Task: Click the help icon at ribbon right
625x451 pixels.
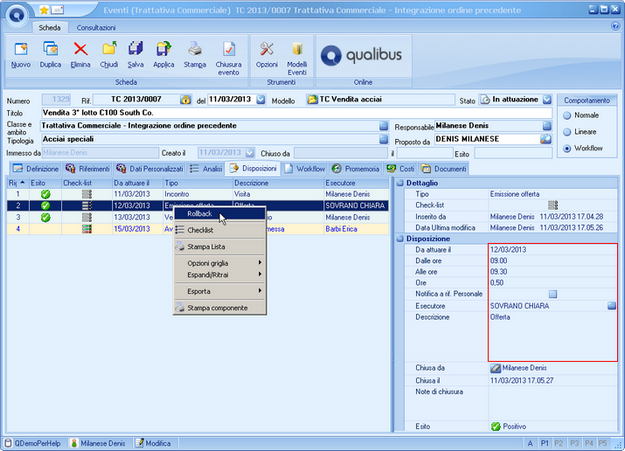Action: click(x=615, y=26)
